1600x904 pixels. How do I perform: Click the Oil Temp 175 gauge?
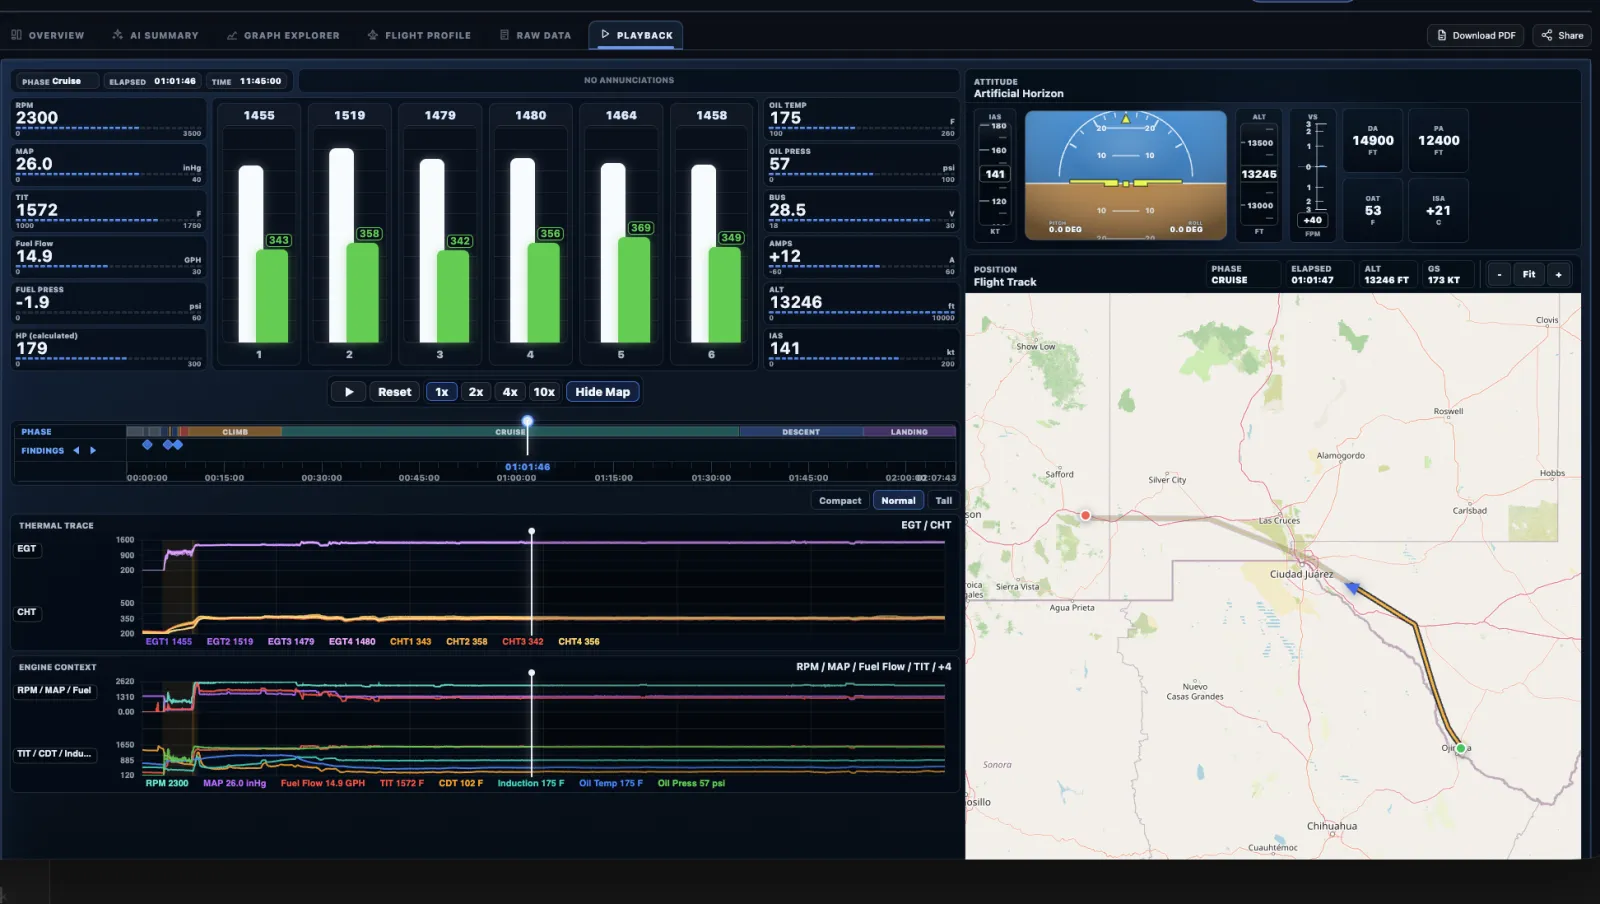click(861, 119)
